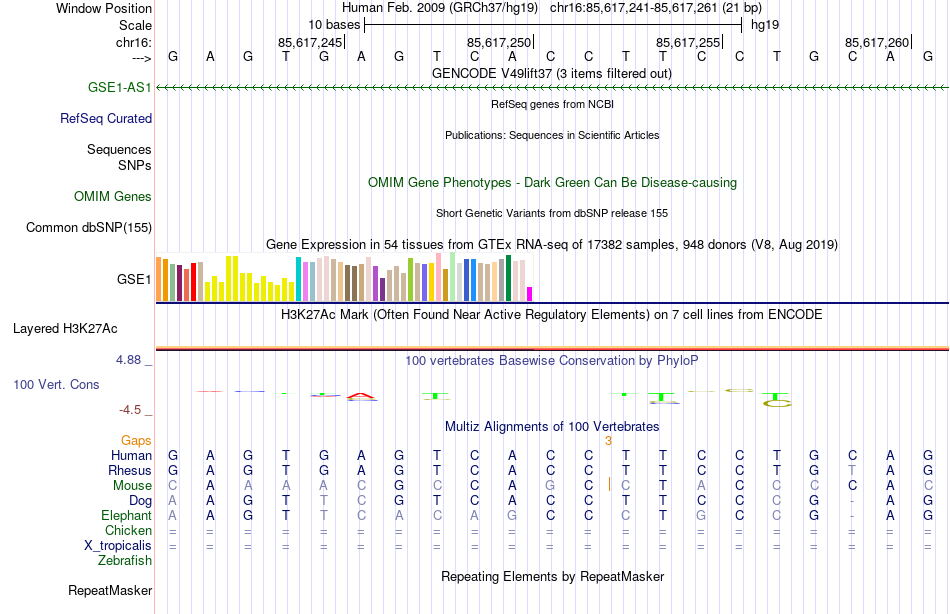Click the H3K27Ac Mark ENCODE track title
Screen dimensions: 950x614
click(552, 315)
